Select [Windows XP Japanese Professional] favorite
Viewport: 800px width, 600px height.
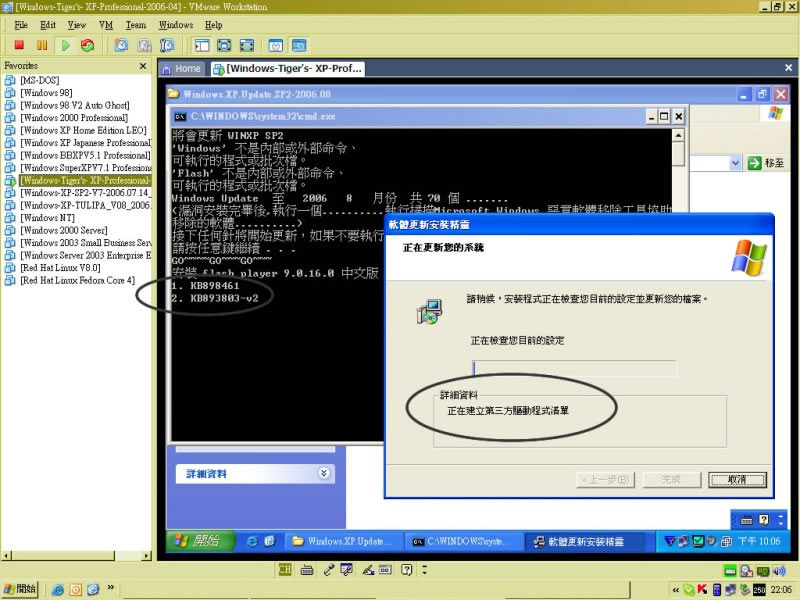click(x=78, y=143)
